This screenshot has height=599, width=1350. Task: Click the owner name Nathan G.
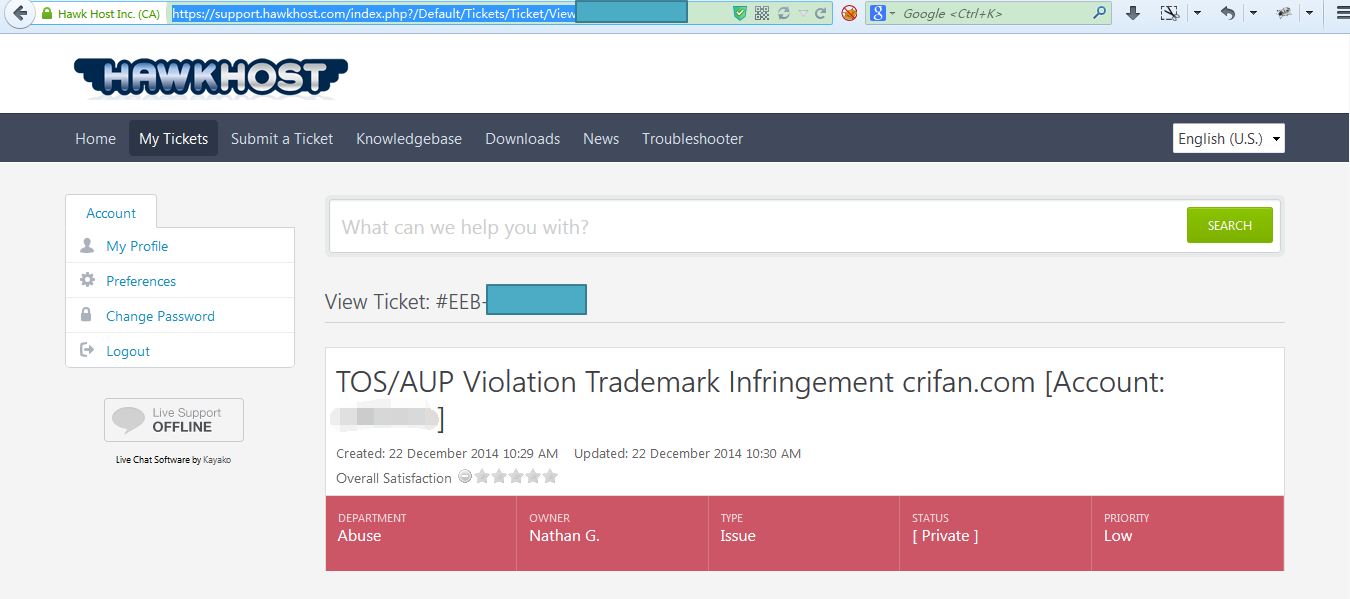pyautogui.click(x=564, y=536)
